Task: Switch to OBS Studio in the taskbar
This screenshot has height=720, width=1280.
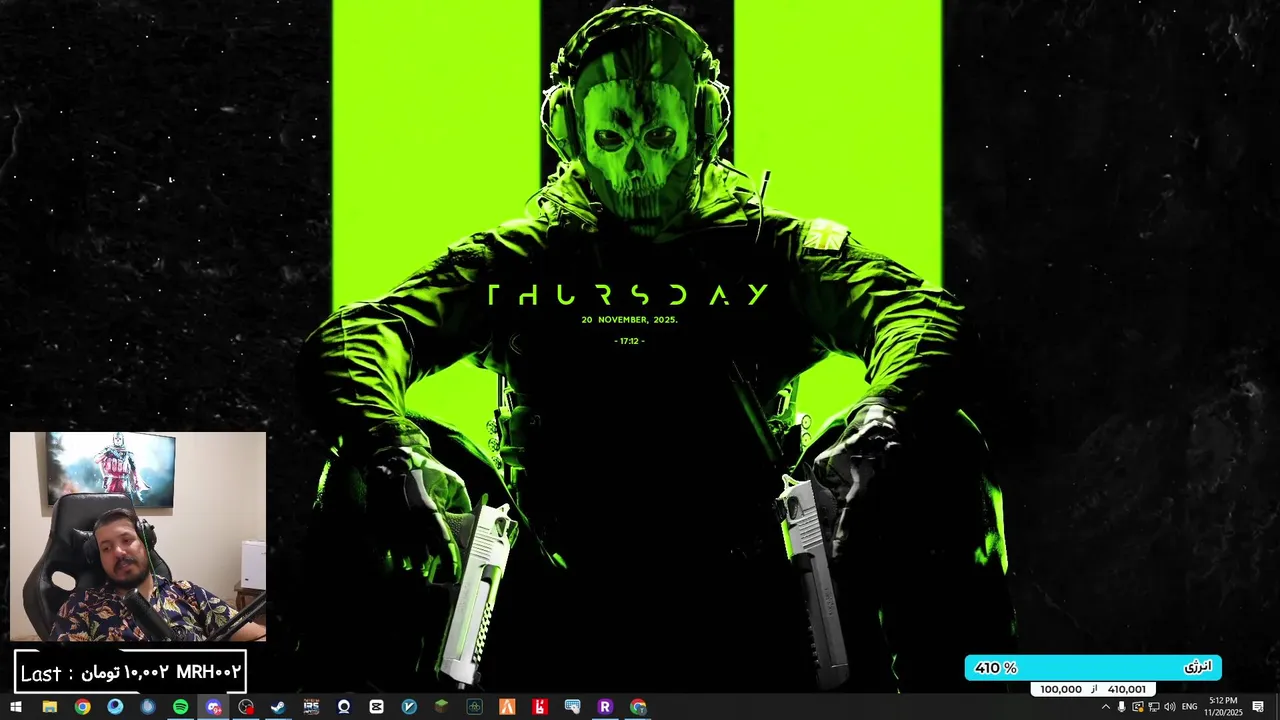Action: [246, 707]
